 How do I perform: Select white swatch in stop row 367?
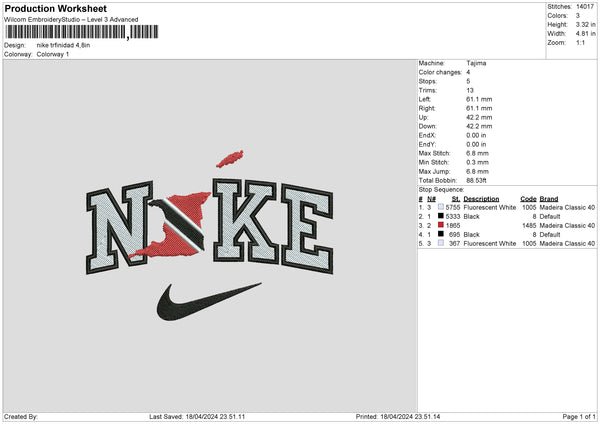441,243
